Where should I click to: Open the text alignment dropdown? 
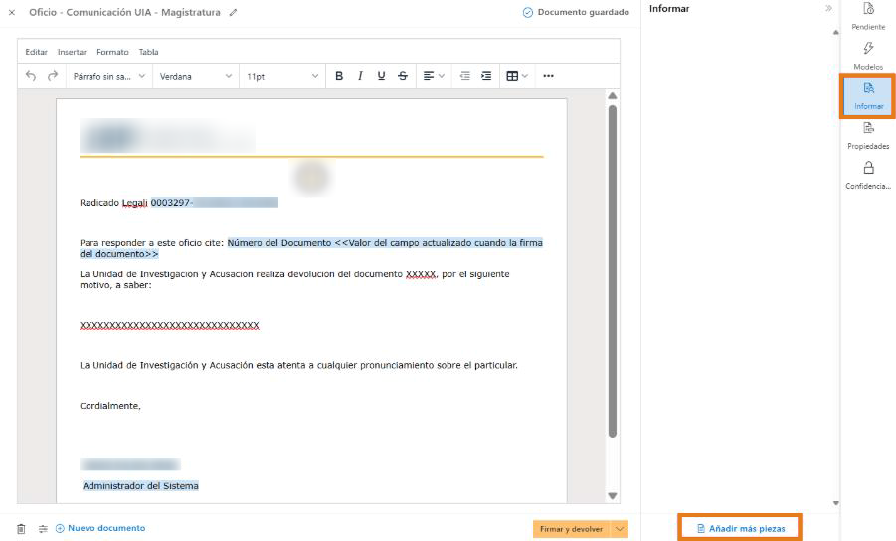point(434,76)
